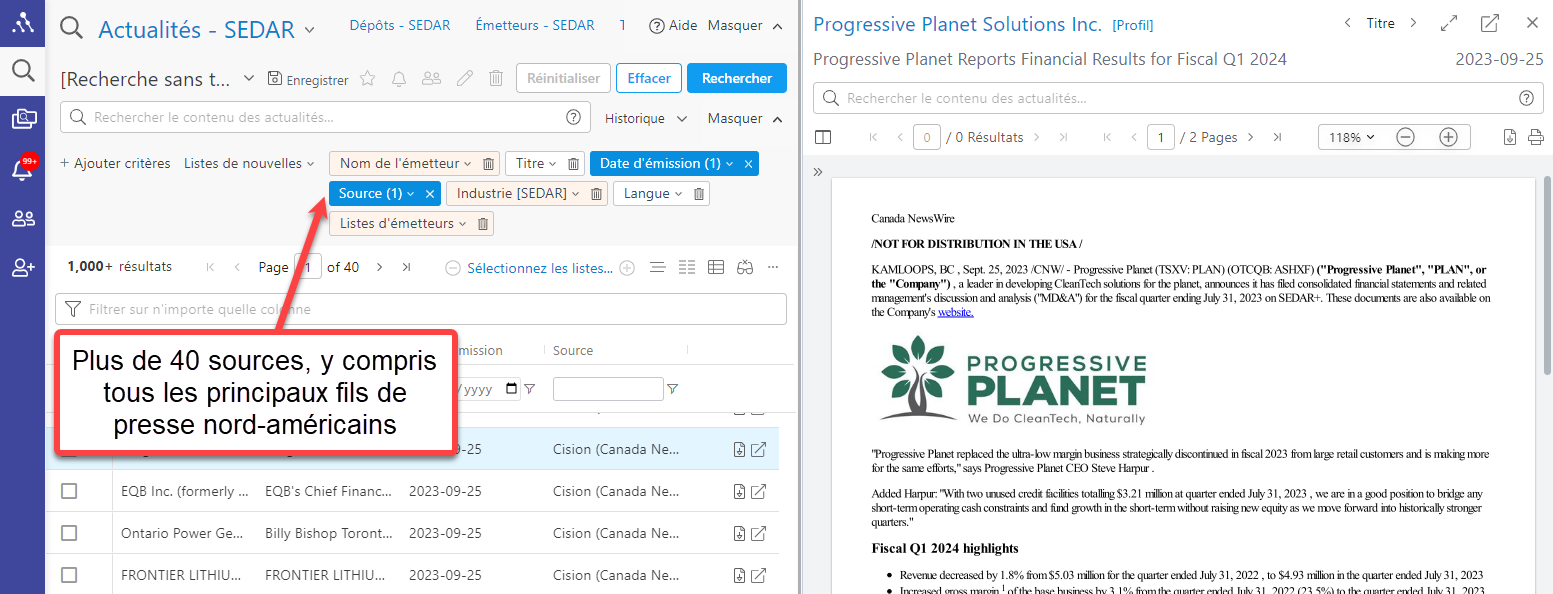Download the document from viewer toolbar
Screen dimensions: 1553x594
(1510, 137)
